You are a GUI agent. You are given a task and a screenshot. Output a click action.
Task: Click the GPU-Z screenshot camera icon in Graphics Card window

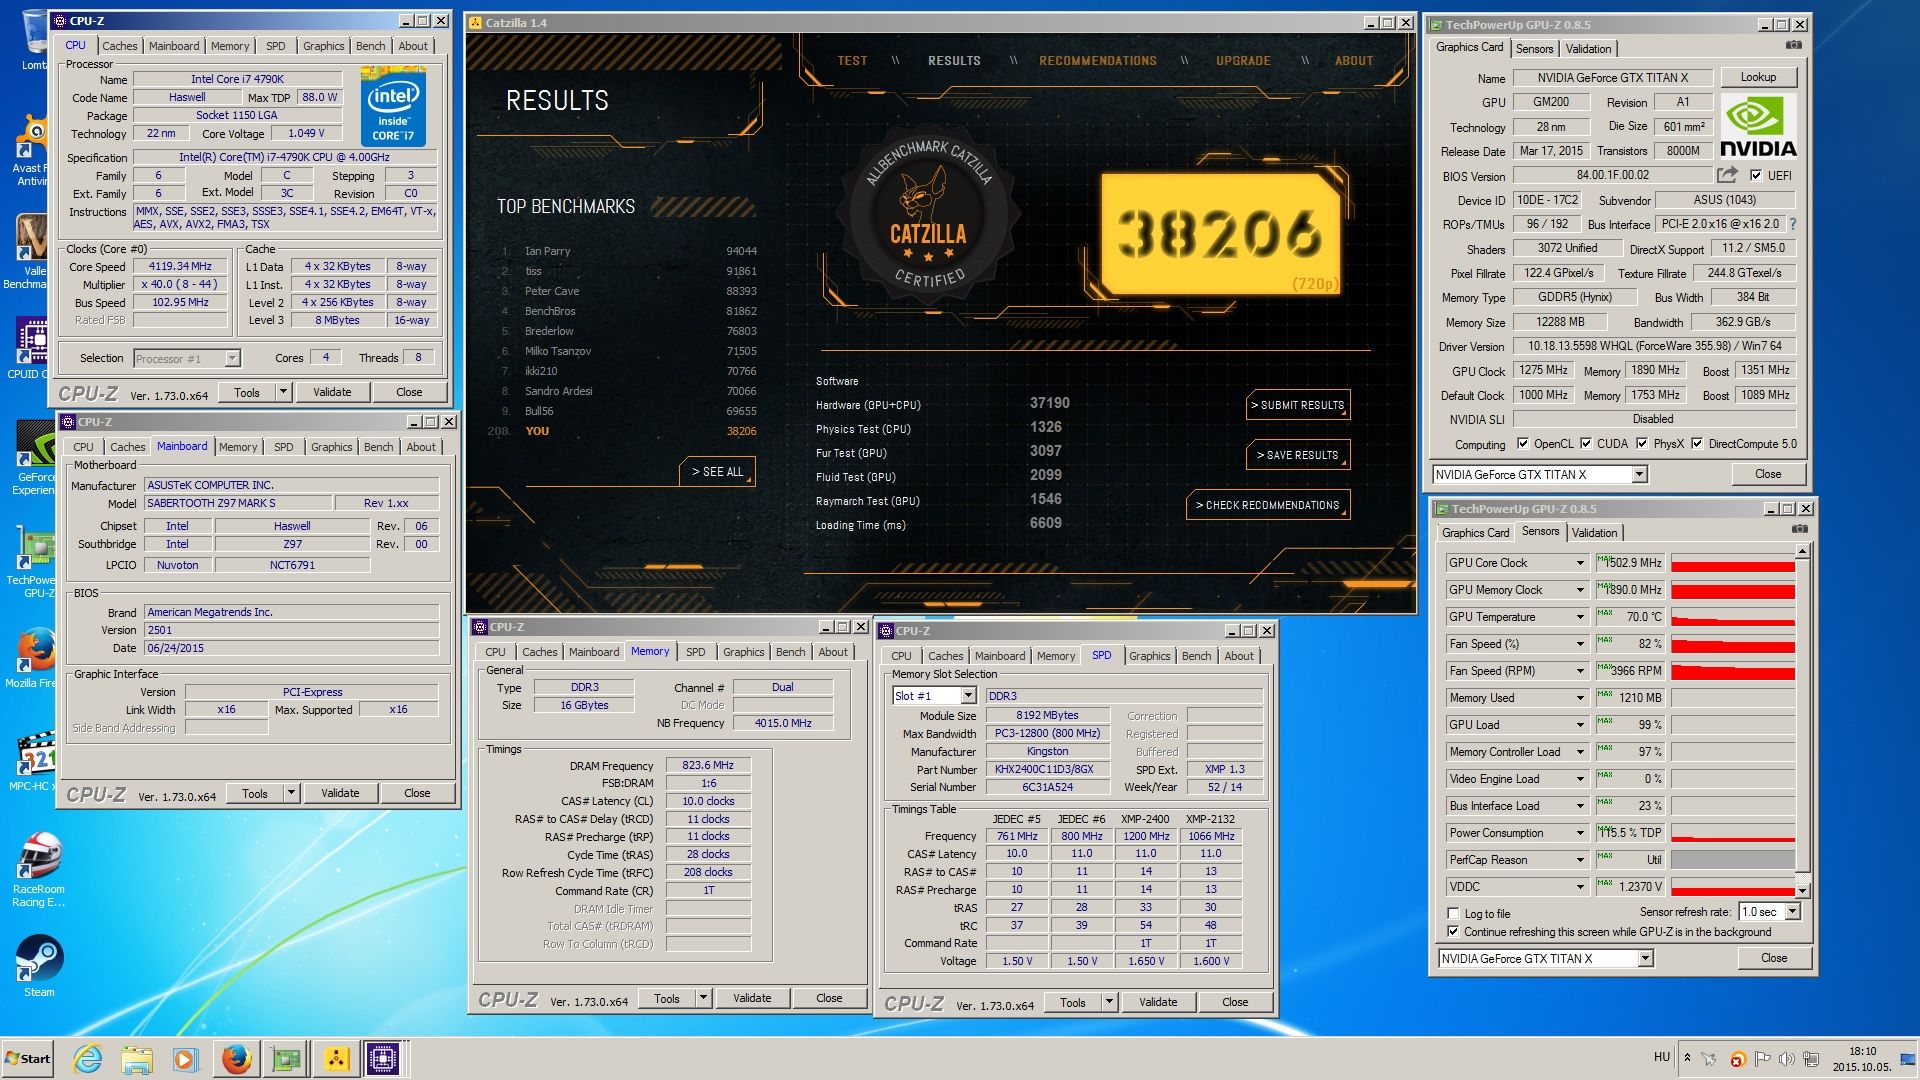tap(1794, 45)
